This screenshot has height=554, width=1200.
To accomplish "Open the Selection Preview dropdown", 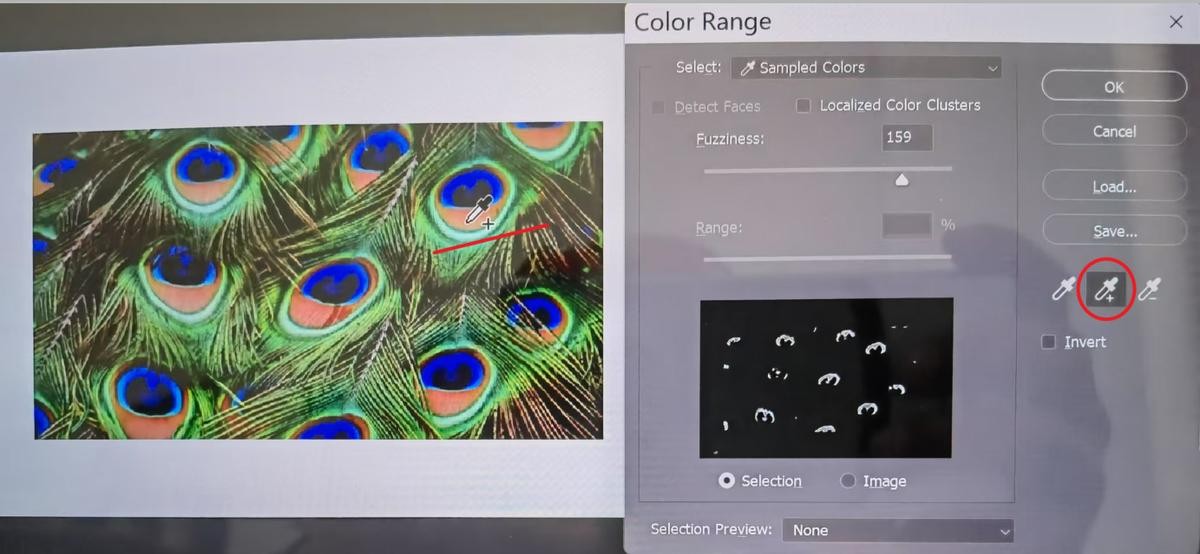I will pyautogui.click(x=897, y=530).
